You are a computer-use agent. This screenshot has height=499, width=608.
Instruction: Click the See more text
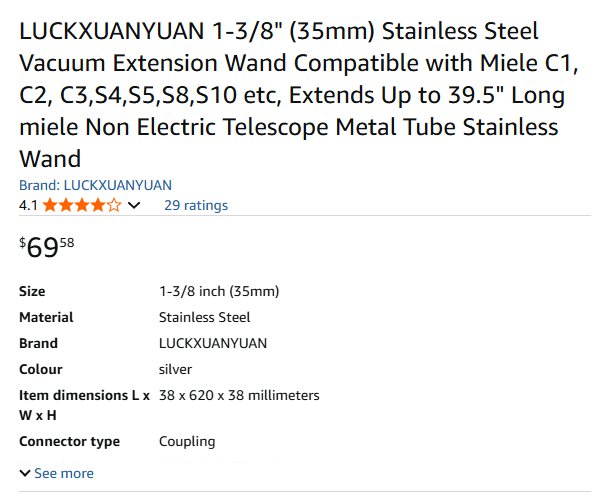click(x=64, y=473)
